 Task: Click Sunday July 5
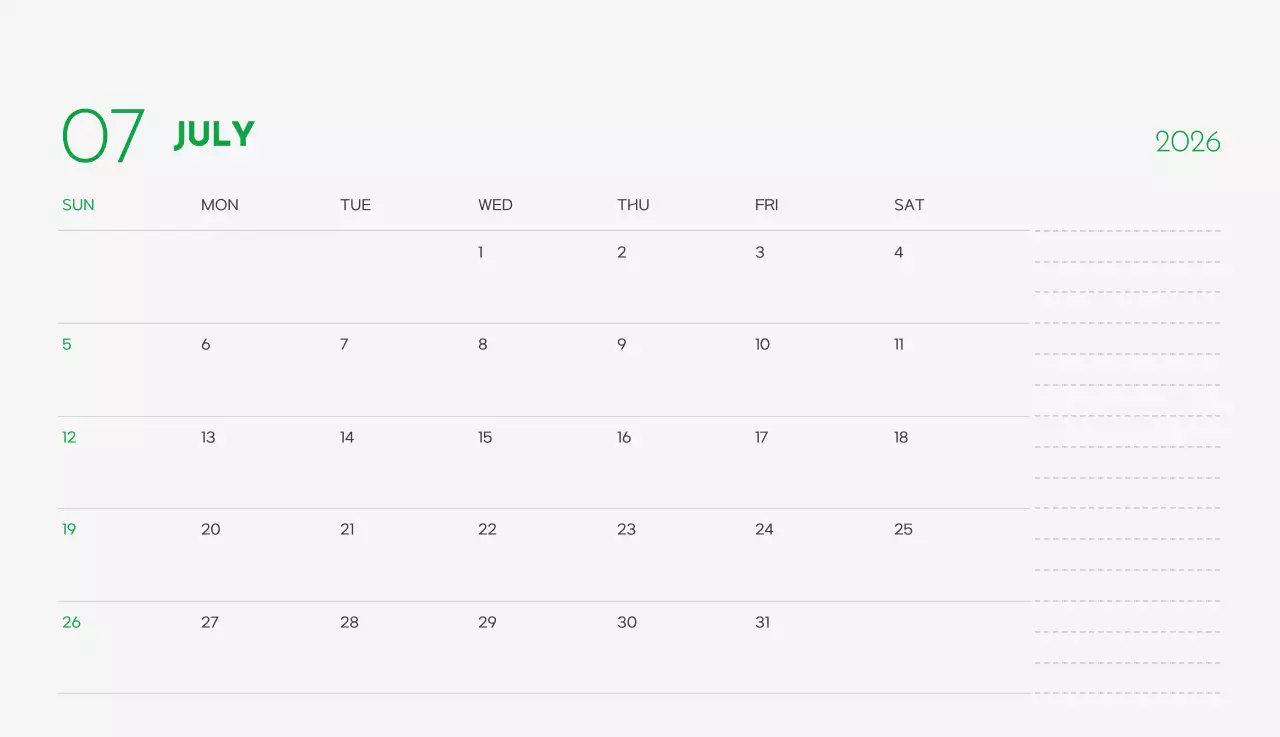pos(67,345)
